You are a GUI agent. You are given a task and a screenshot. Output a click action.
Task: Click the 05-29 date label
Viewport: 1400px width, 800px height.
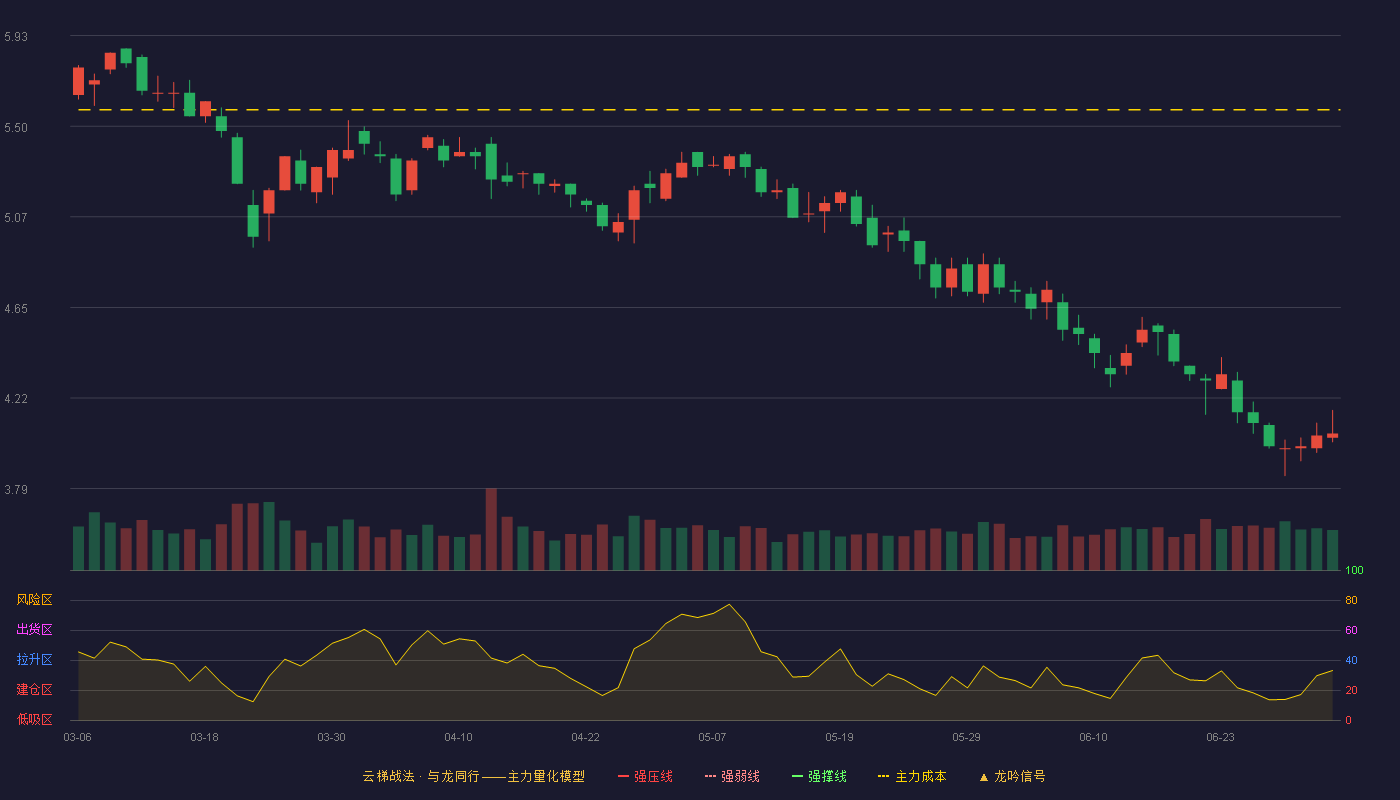tap(966, 737)
